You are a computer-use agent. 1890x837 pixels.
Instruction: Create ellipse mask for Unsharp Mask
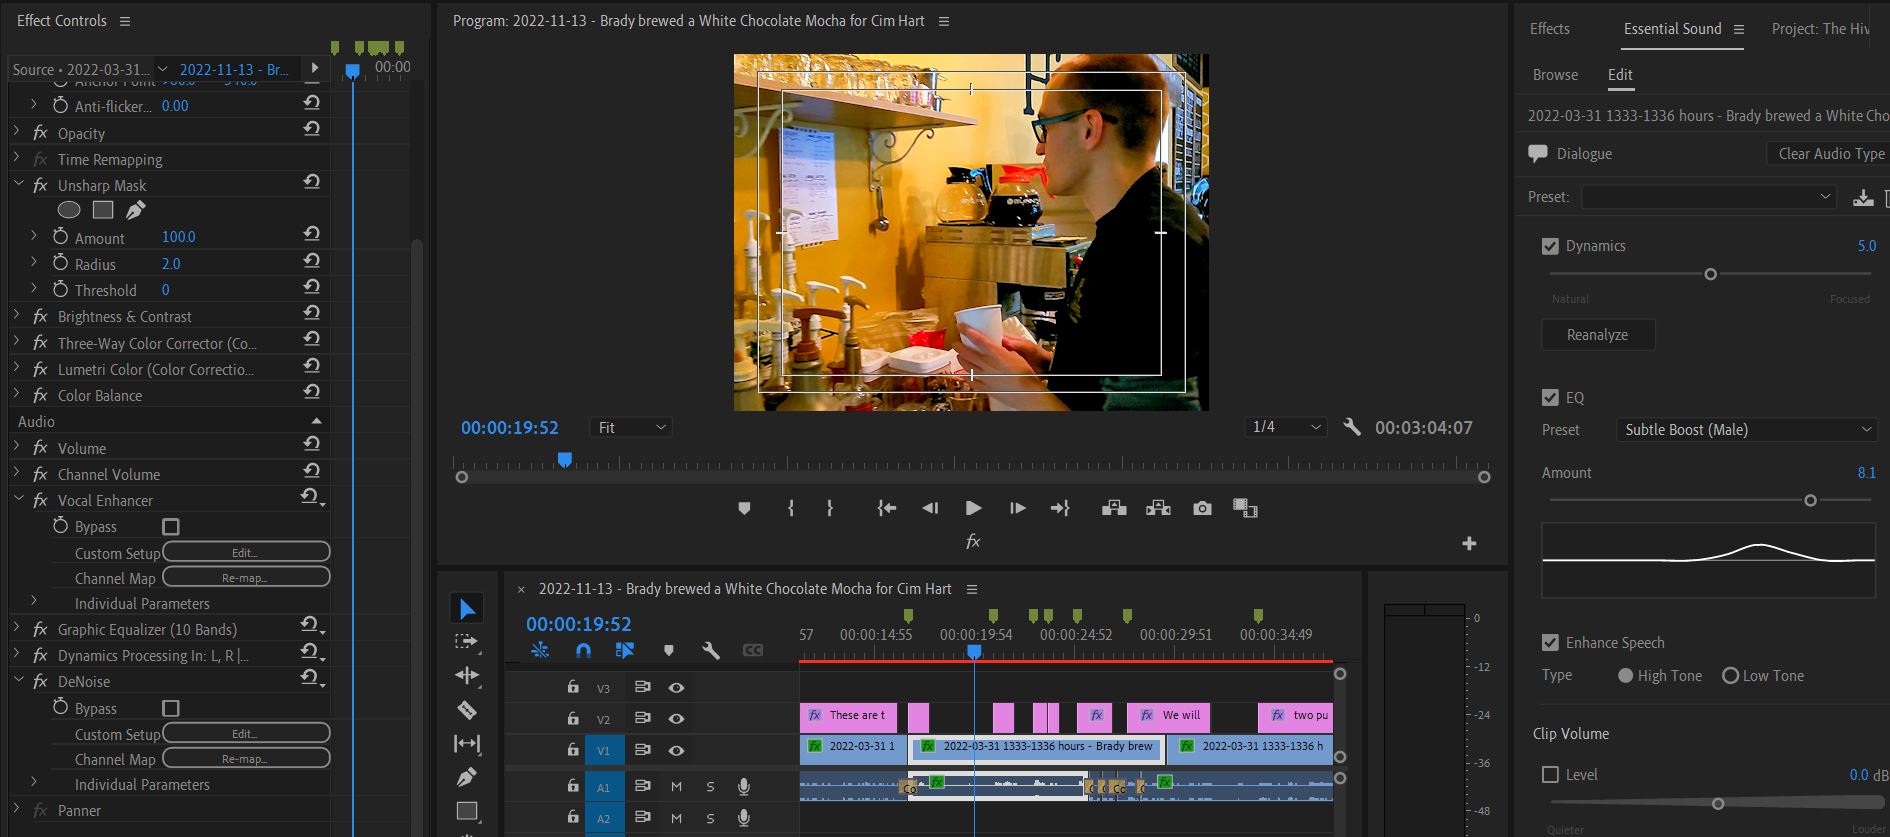(x=69, y=210)
